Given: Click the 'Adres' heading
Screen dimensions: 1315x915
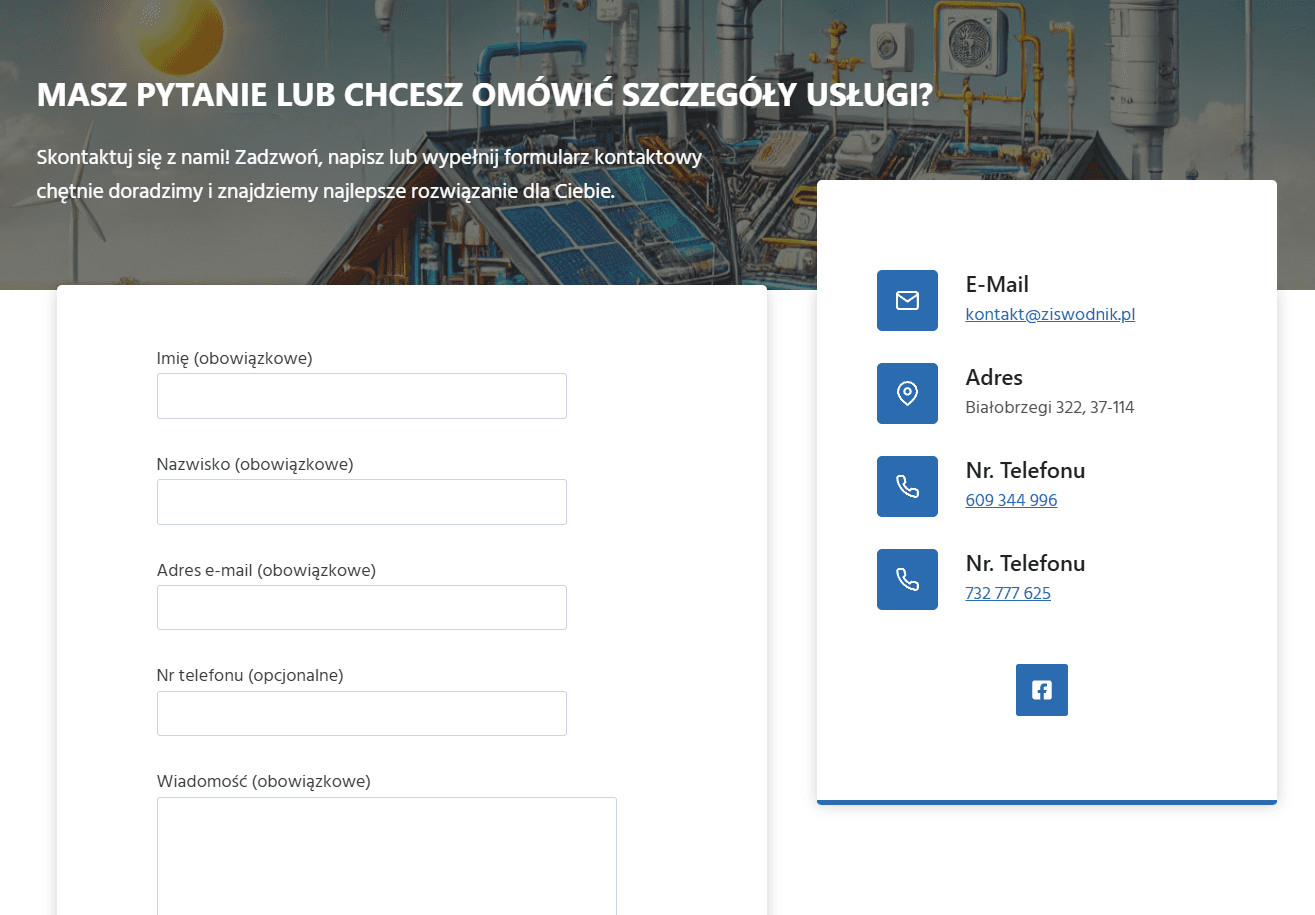Looking at the screenshot, I should (x=994, y=377).
